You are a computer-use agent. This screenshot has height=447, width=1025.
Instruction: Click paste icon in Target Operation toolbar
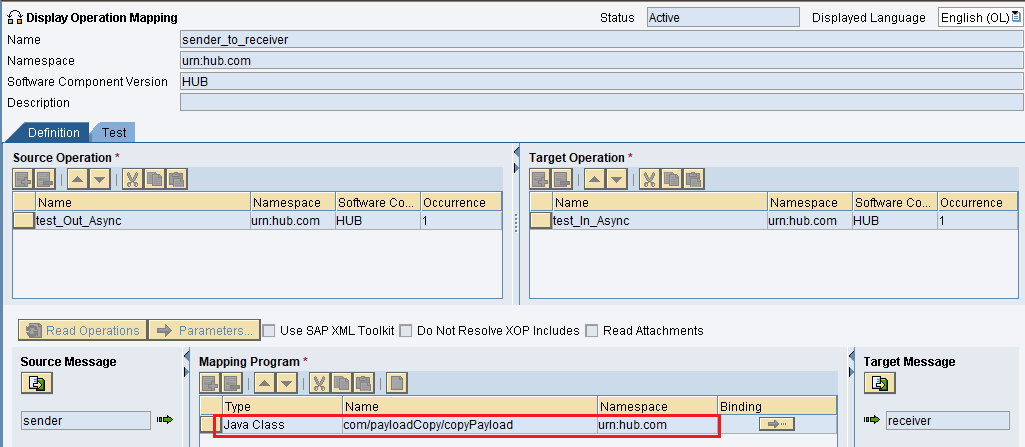(x=694, y=179)
